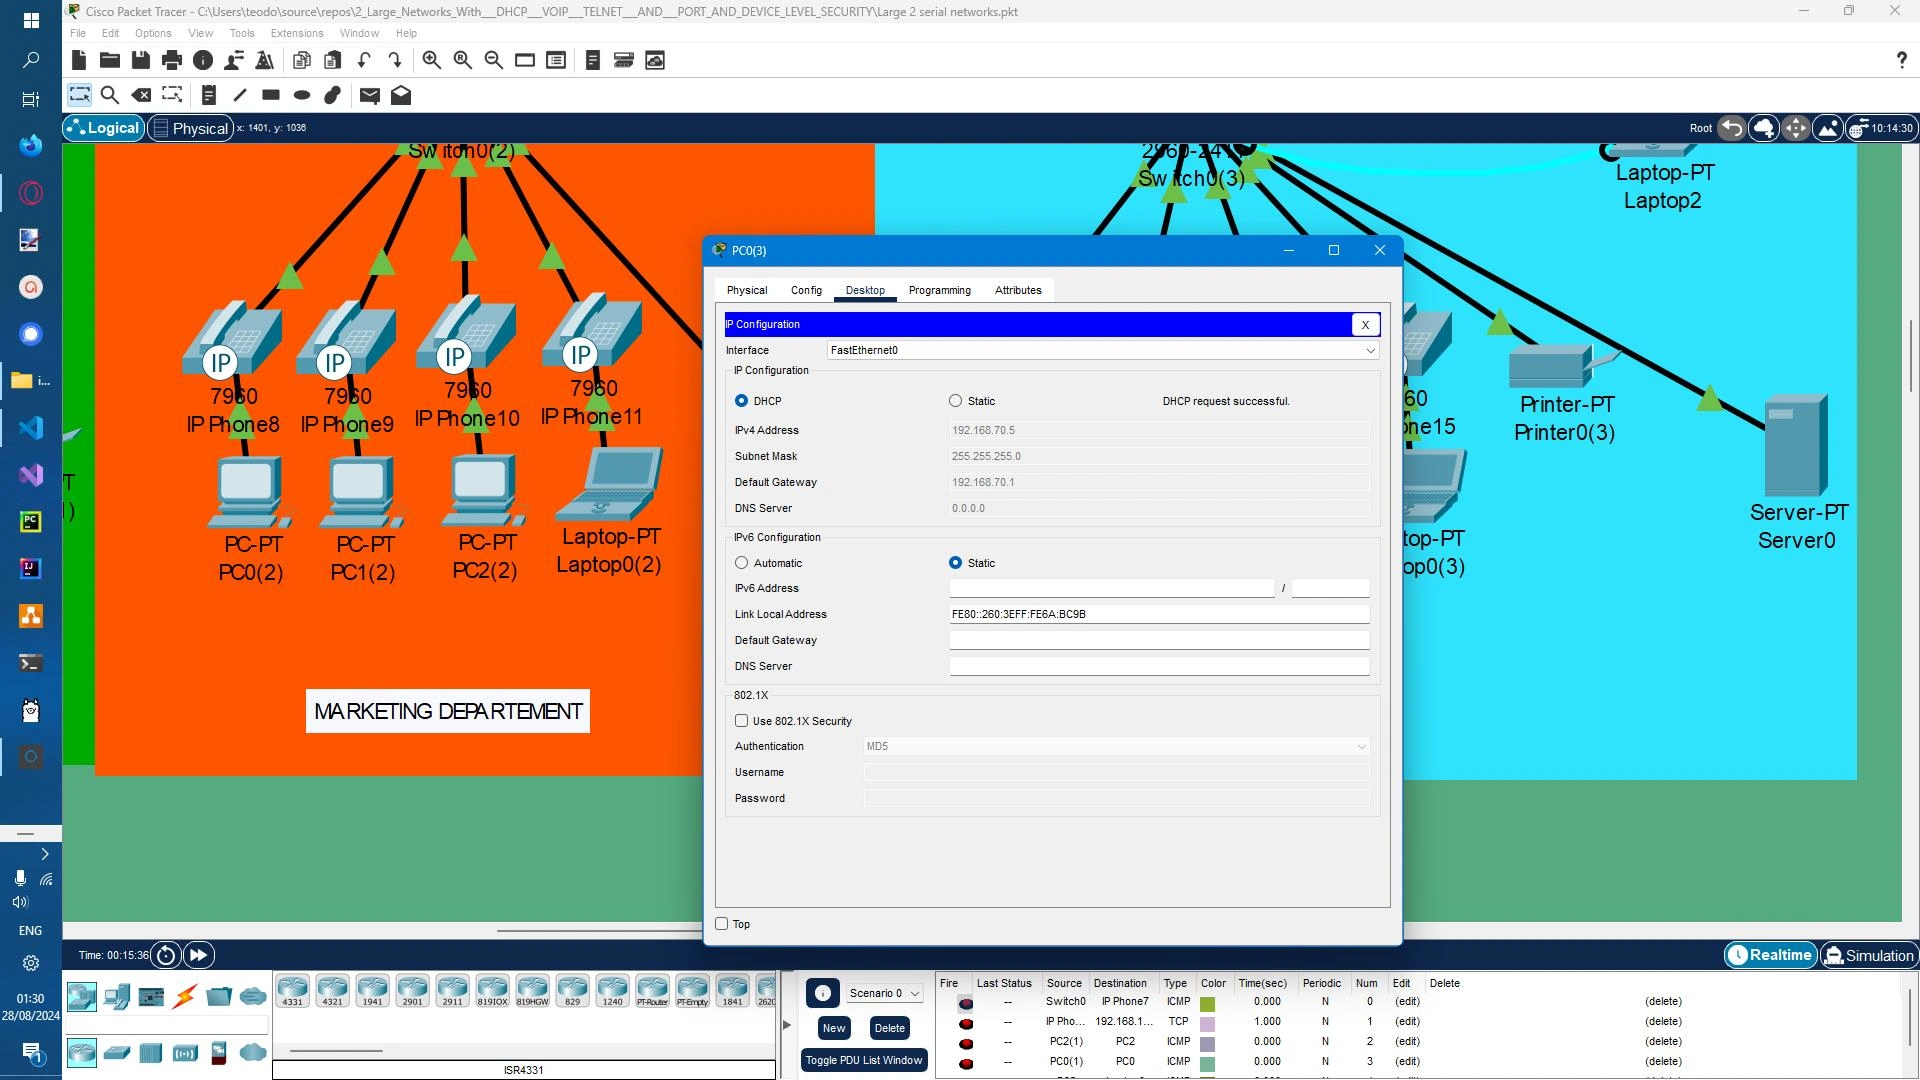Select the Place Note tool
The image size is (1920, 1080).
tap(209, 95)
